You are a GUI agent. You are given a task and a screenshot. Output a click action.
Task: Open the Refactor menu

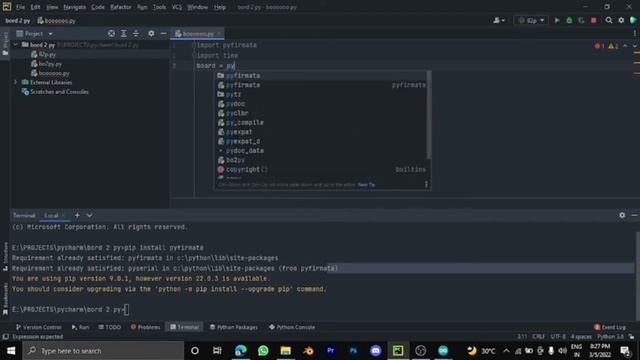pos(121,7)
